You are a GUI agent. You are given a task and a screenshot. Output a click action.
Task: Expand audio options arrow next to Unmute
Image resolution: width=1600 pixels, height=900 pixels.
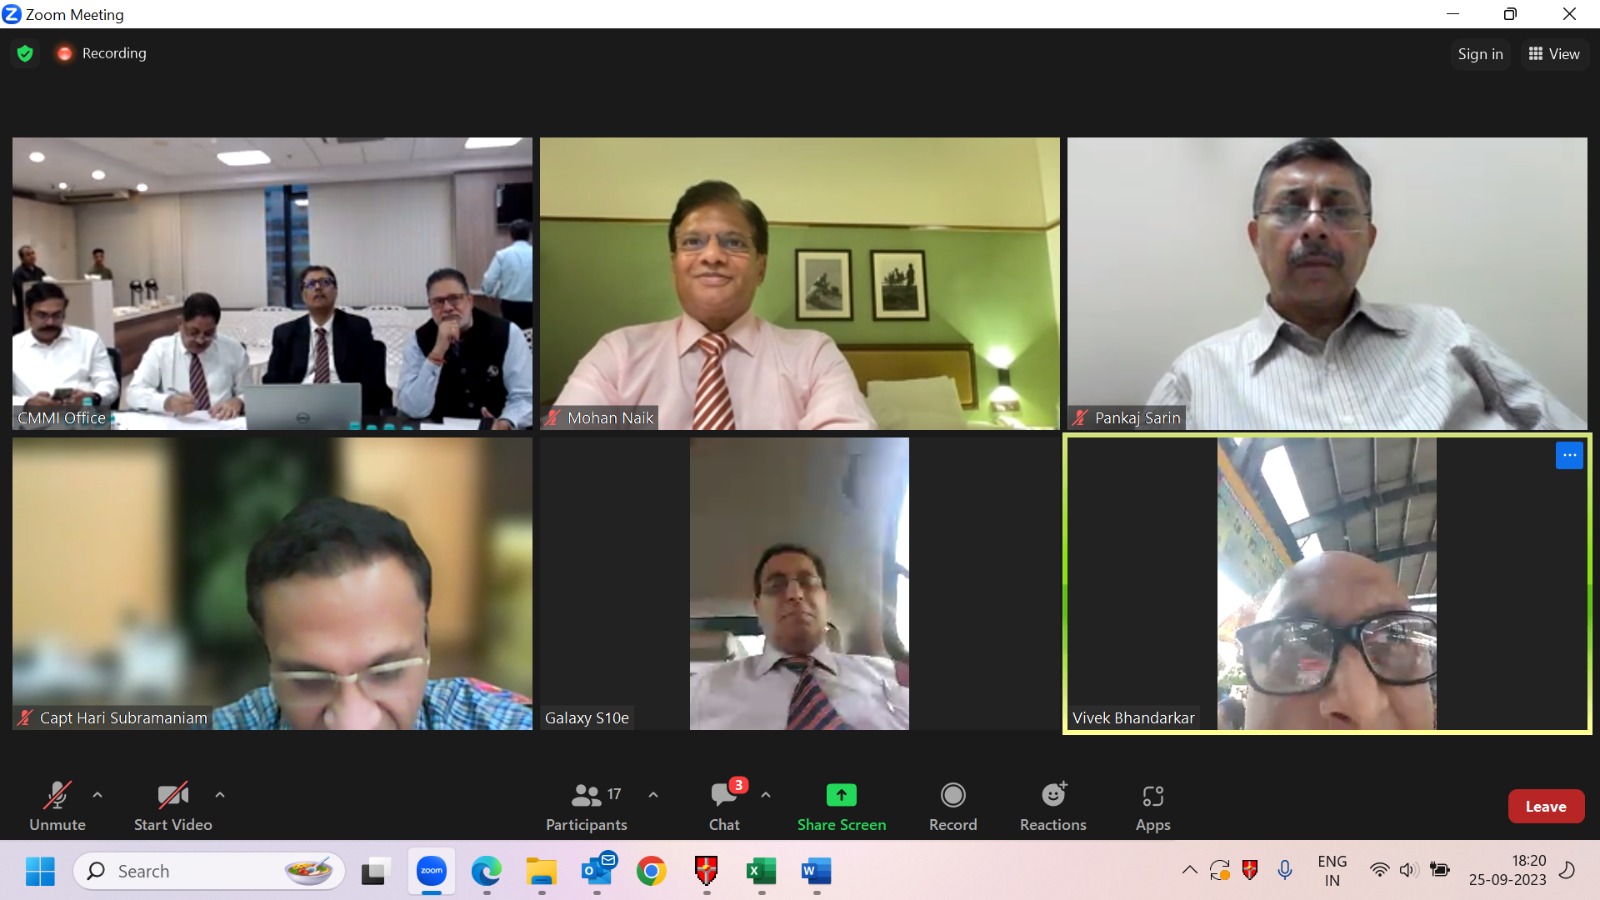pos(97,795)
